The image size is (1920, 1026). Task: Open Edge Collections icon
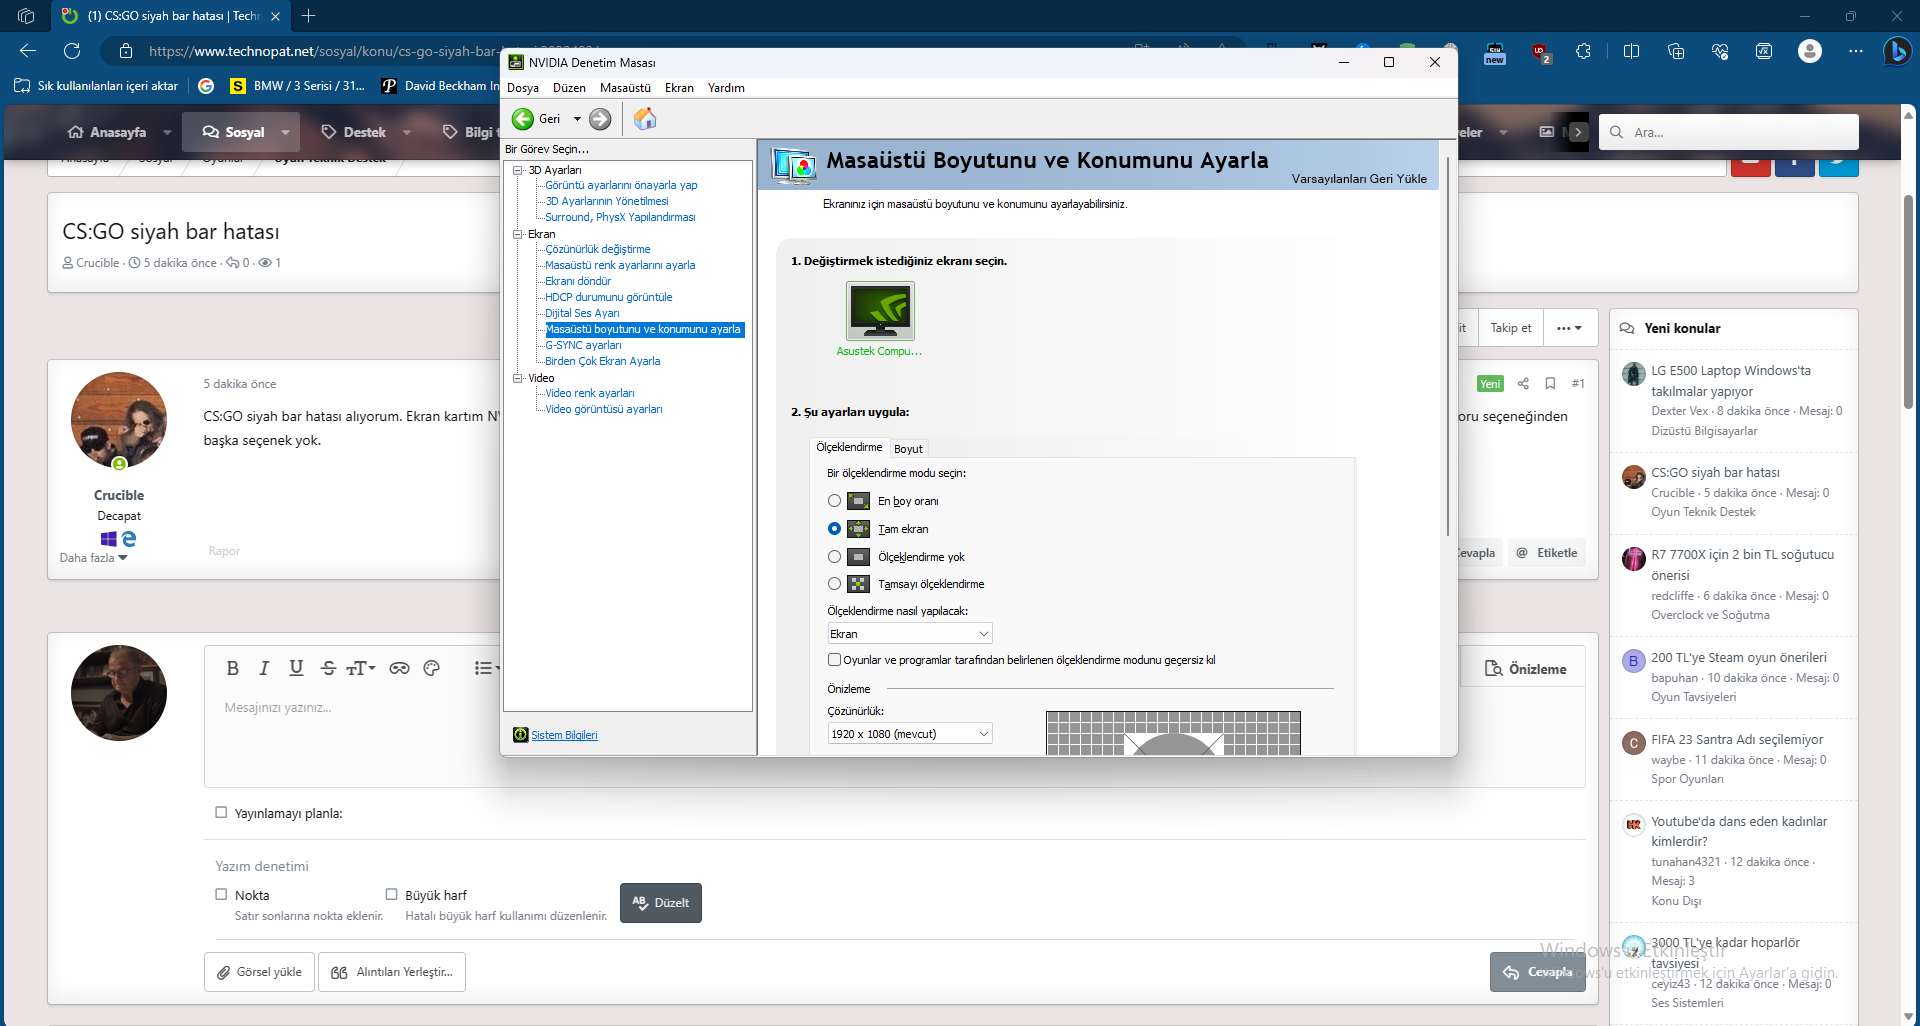pyautogui.click(x=1676, y=51)
